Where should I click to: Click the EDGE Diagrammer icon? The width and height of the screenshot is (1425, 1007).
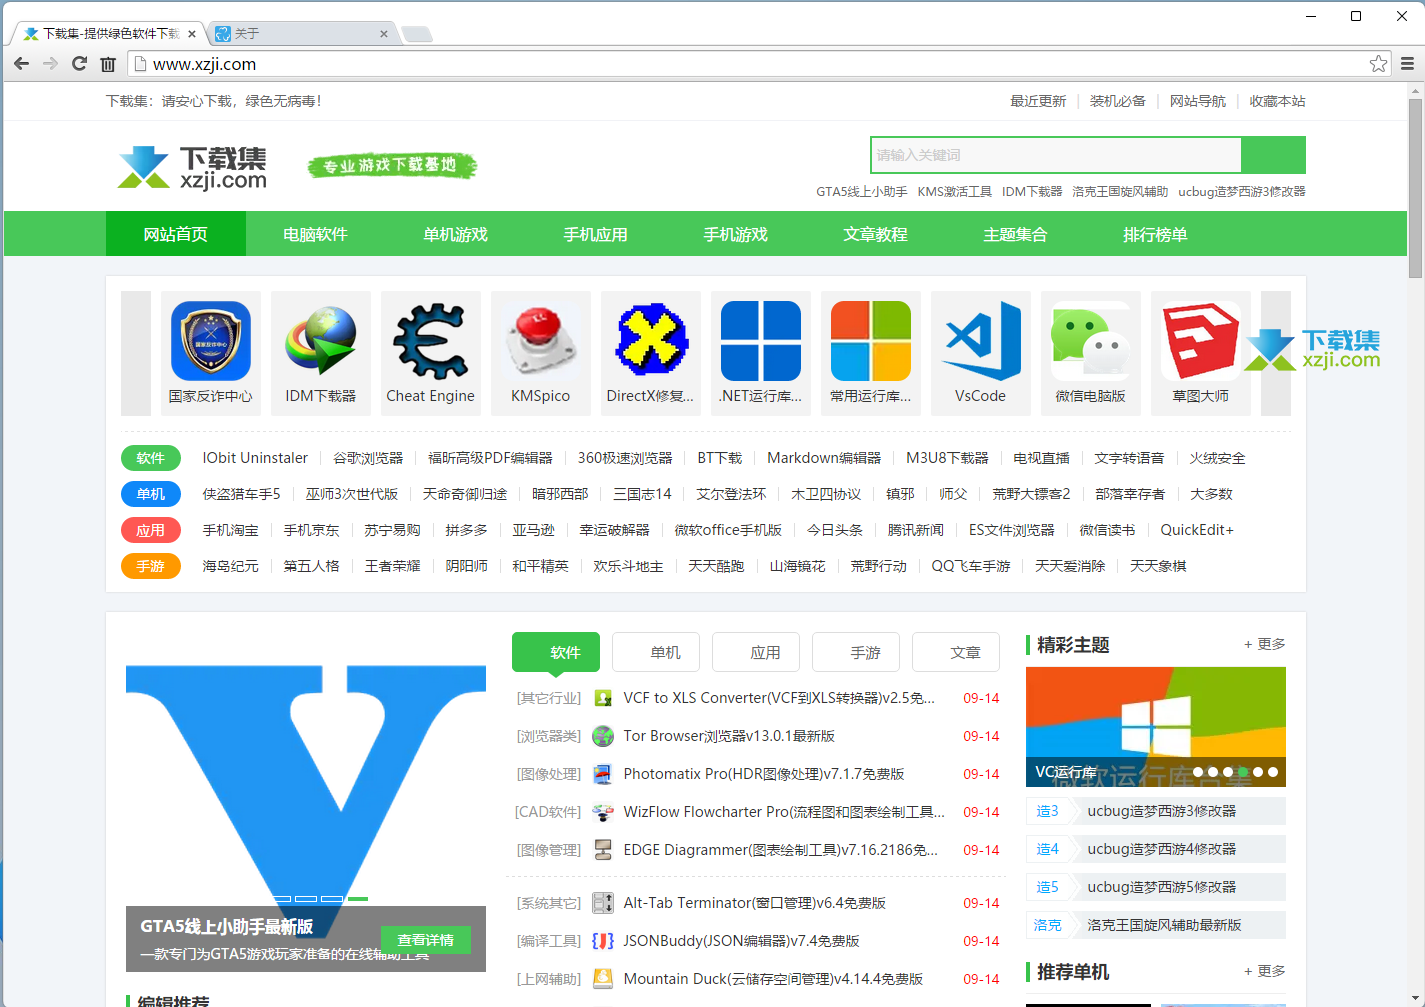point(603,850)
